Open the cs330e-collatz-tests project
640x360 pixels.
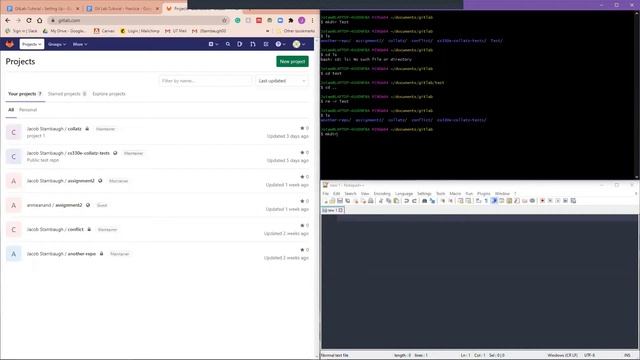pyautogui.click(x=68, y=153)
